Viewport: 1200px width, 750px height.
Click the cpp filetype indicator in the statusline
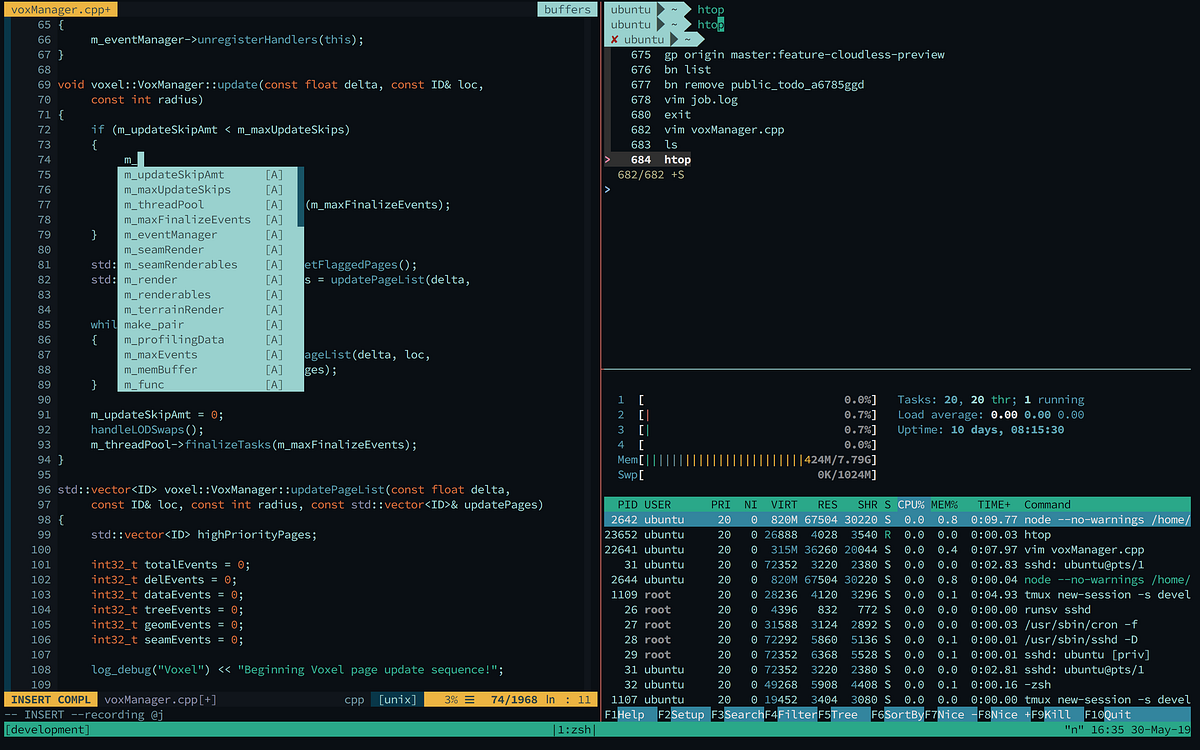coord(353,698)
